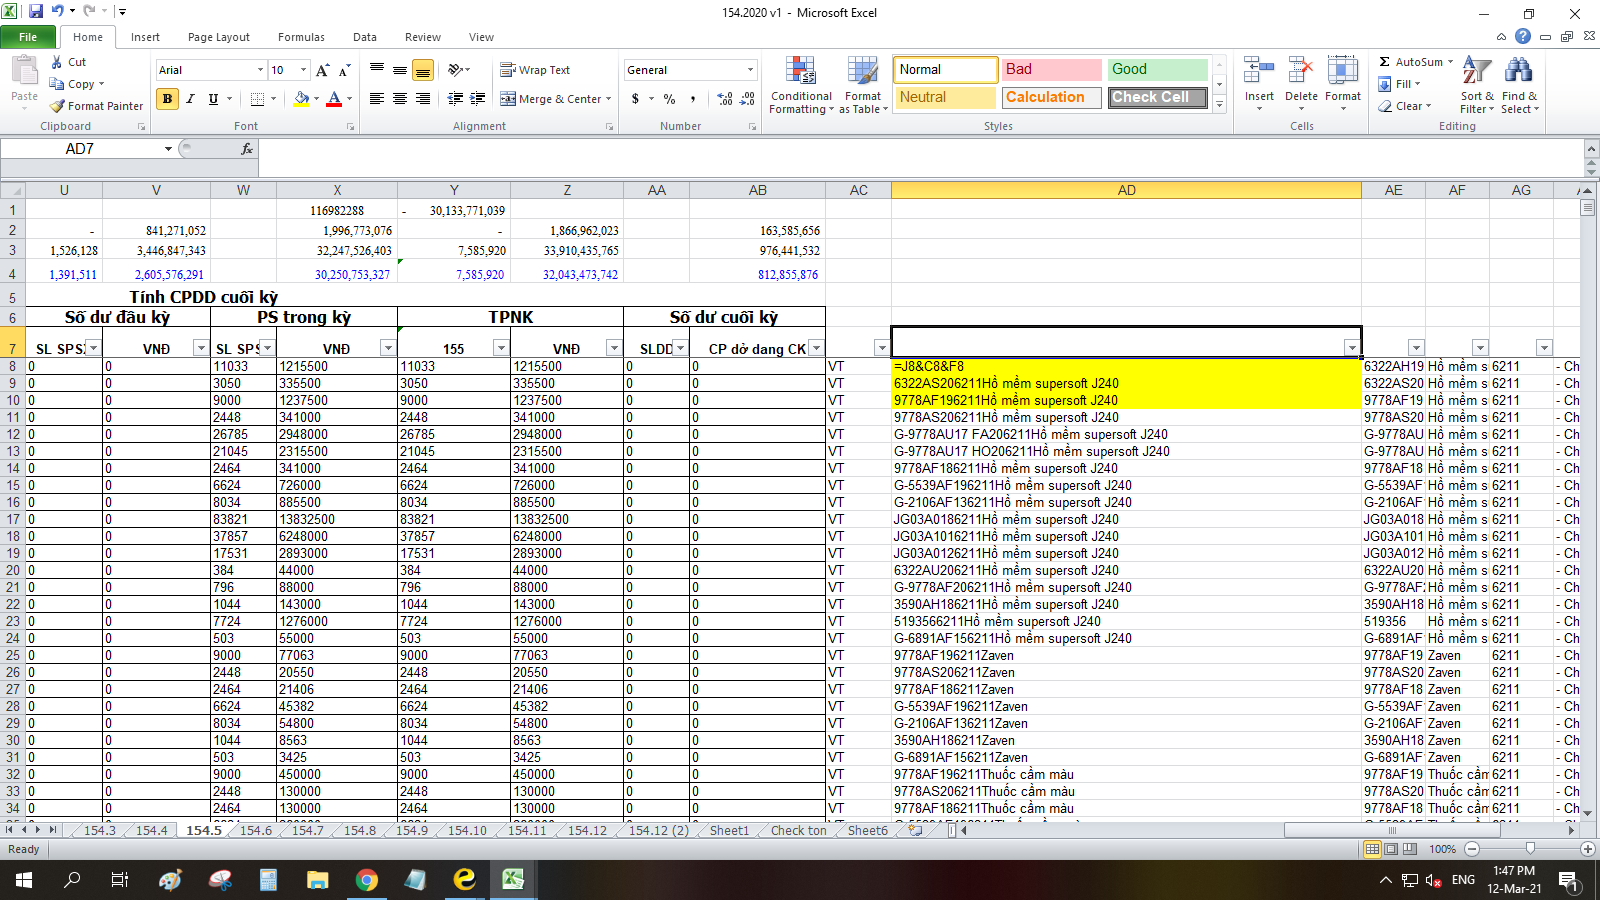Expand the General number format dropdown

[750, 70]
